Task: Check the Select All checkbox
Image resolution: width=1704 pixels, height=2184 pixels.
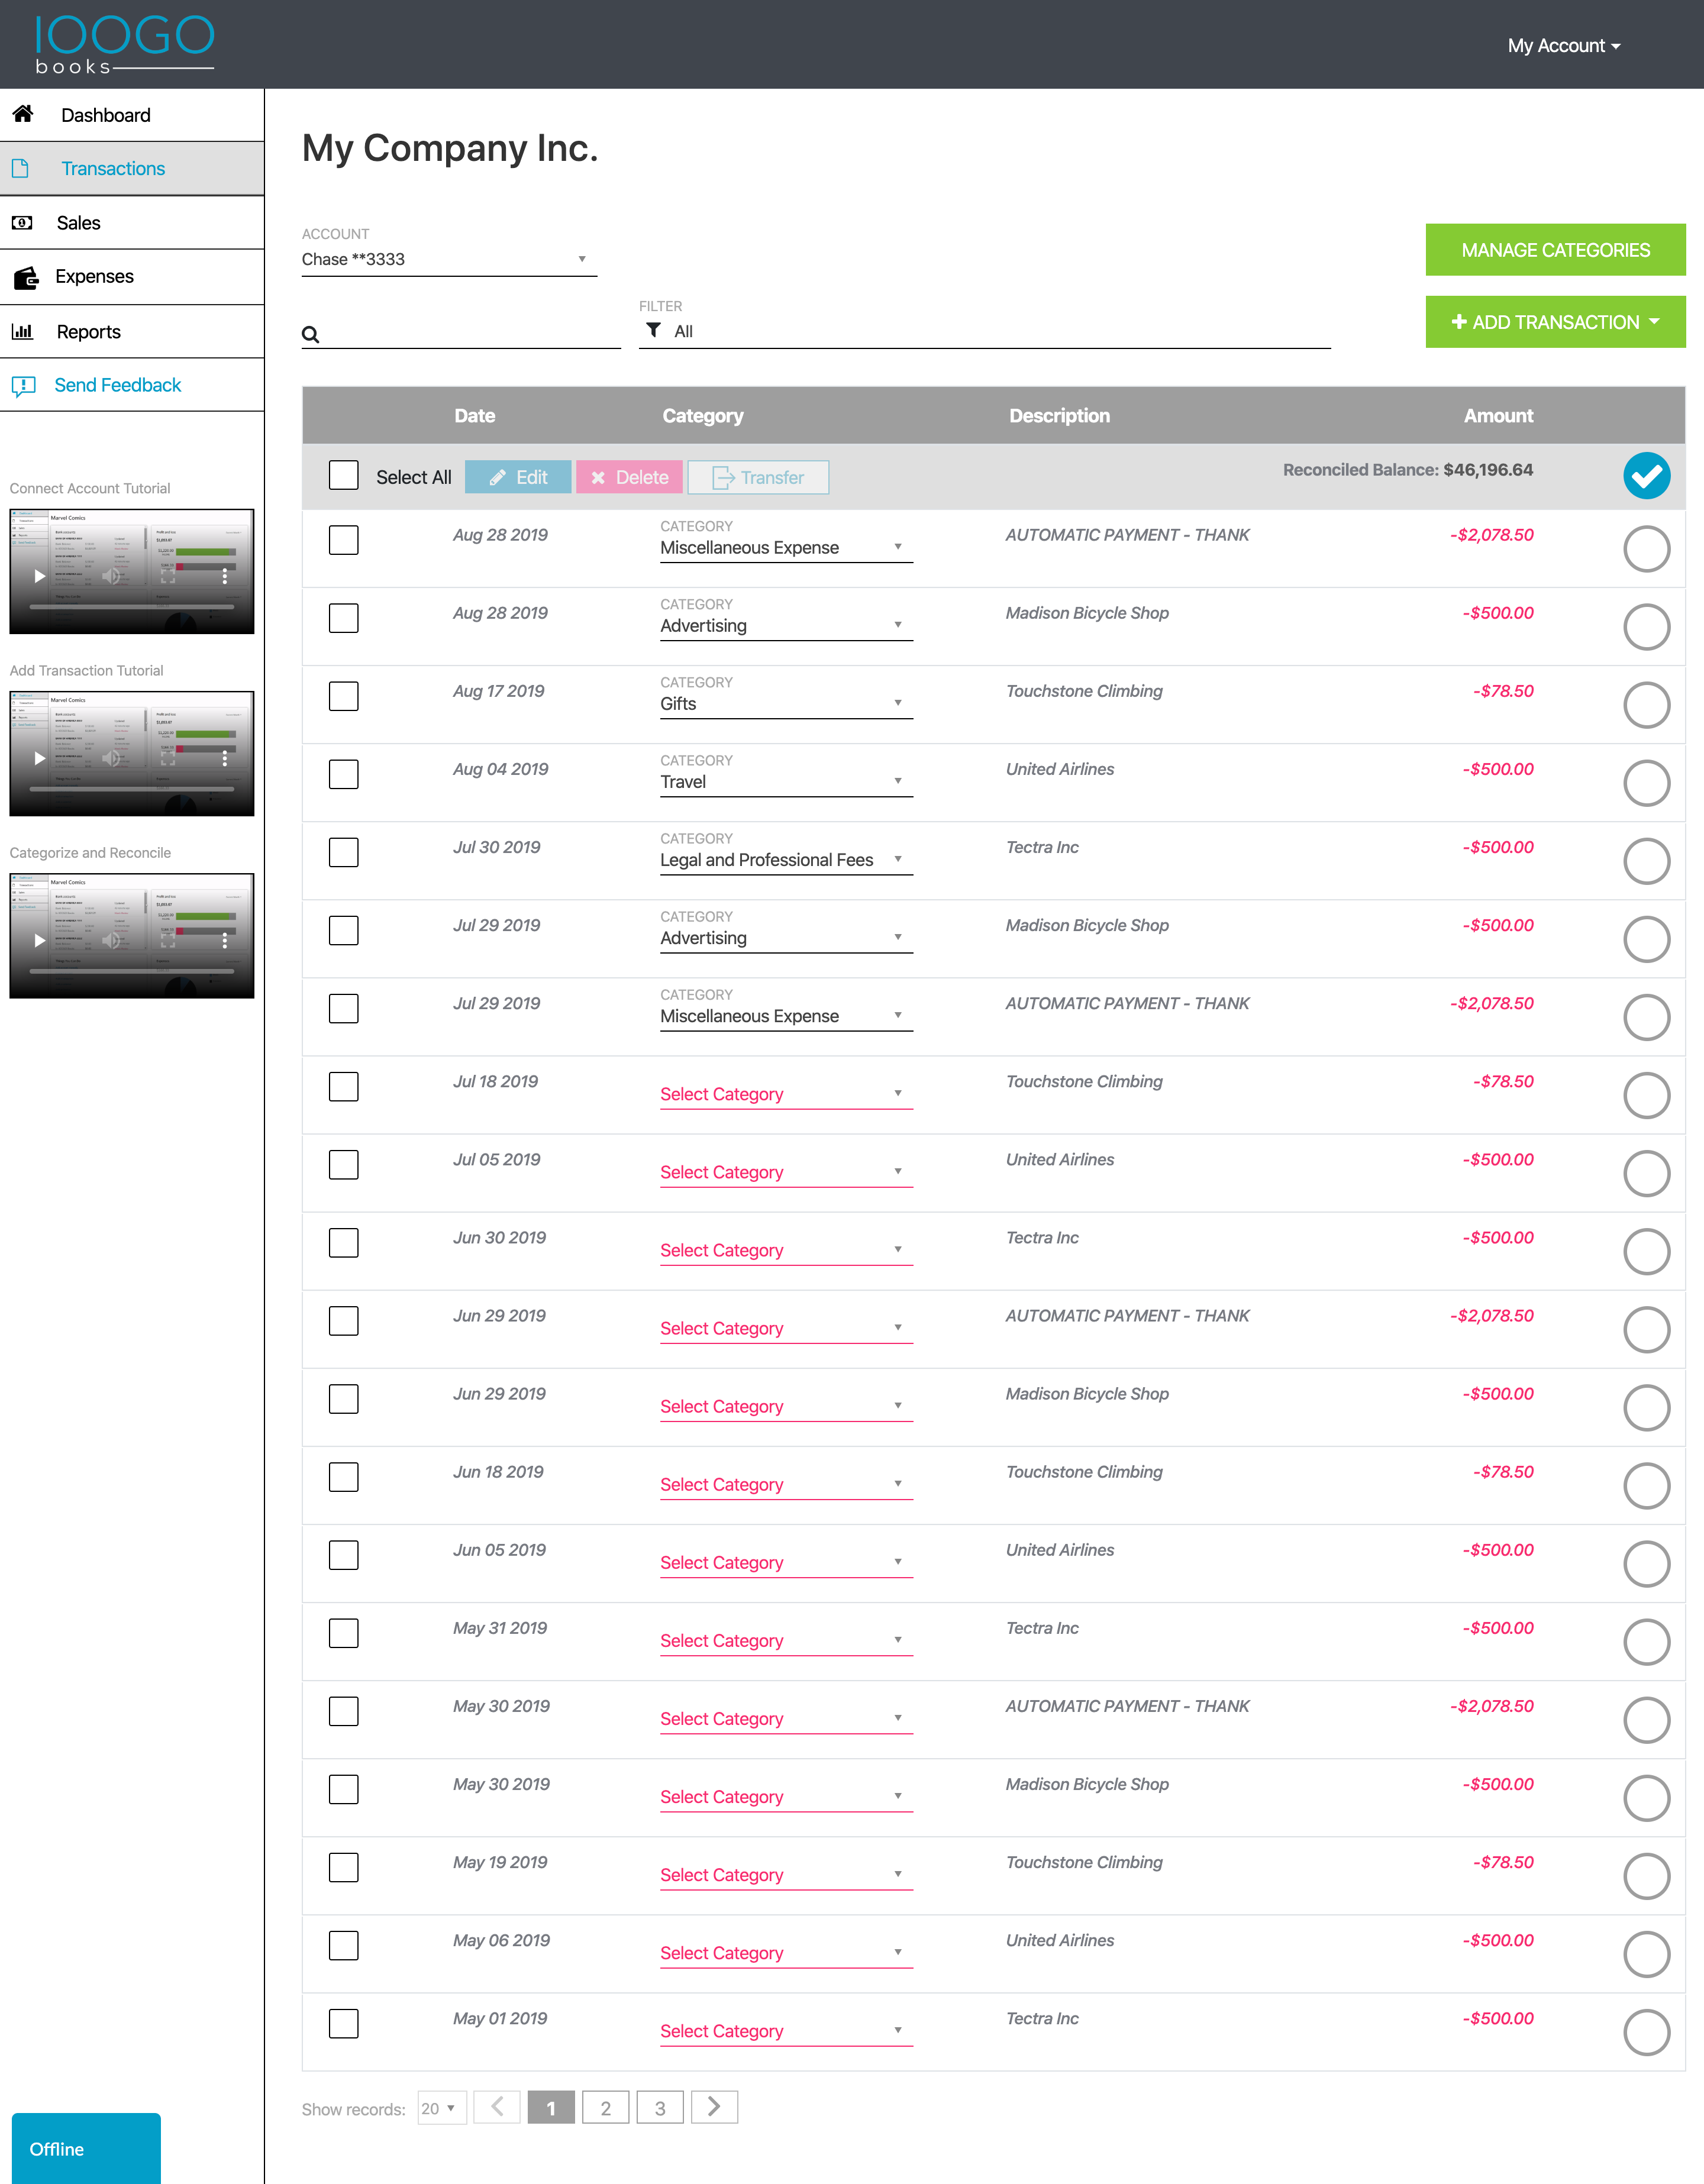Action: (x=344, y=475)
